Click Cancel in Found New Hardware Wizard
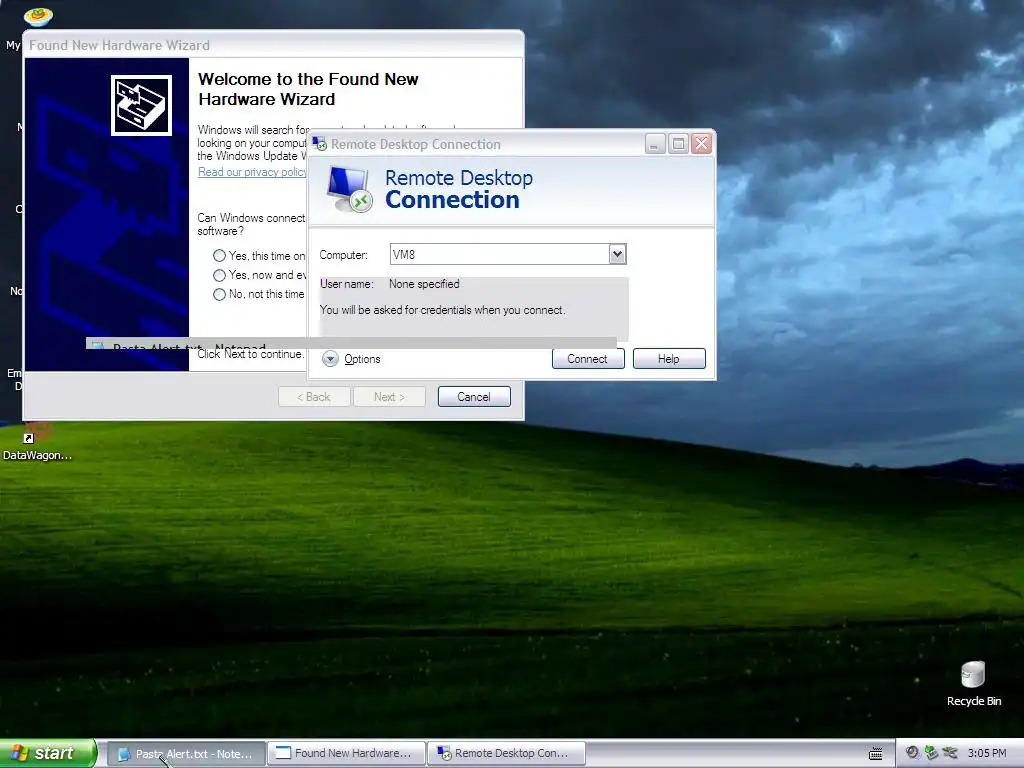The image size is (1024, 768). pyautogui.click(x=474, y=396)
